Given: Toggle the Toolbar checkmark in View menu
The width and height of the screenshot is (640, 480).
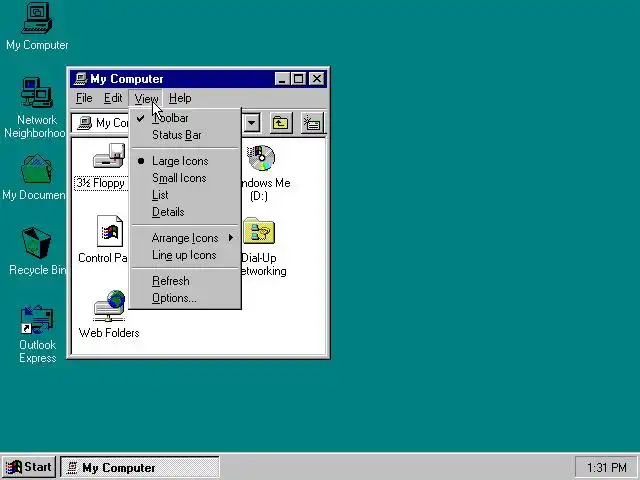Looking at the screenshot, I should point(185,118).
